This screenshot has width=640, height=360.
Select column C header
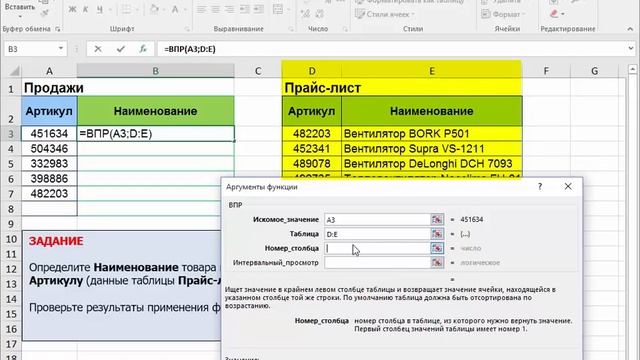click(258, 71)
